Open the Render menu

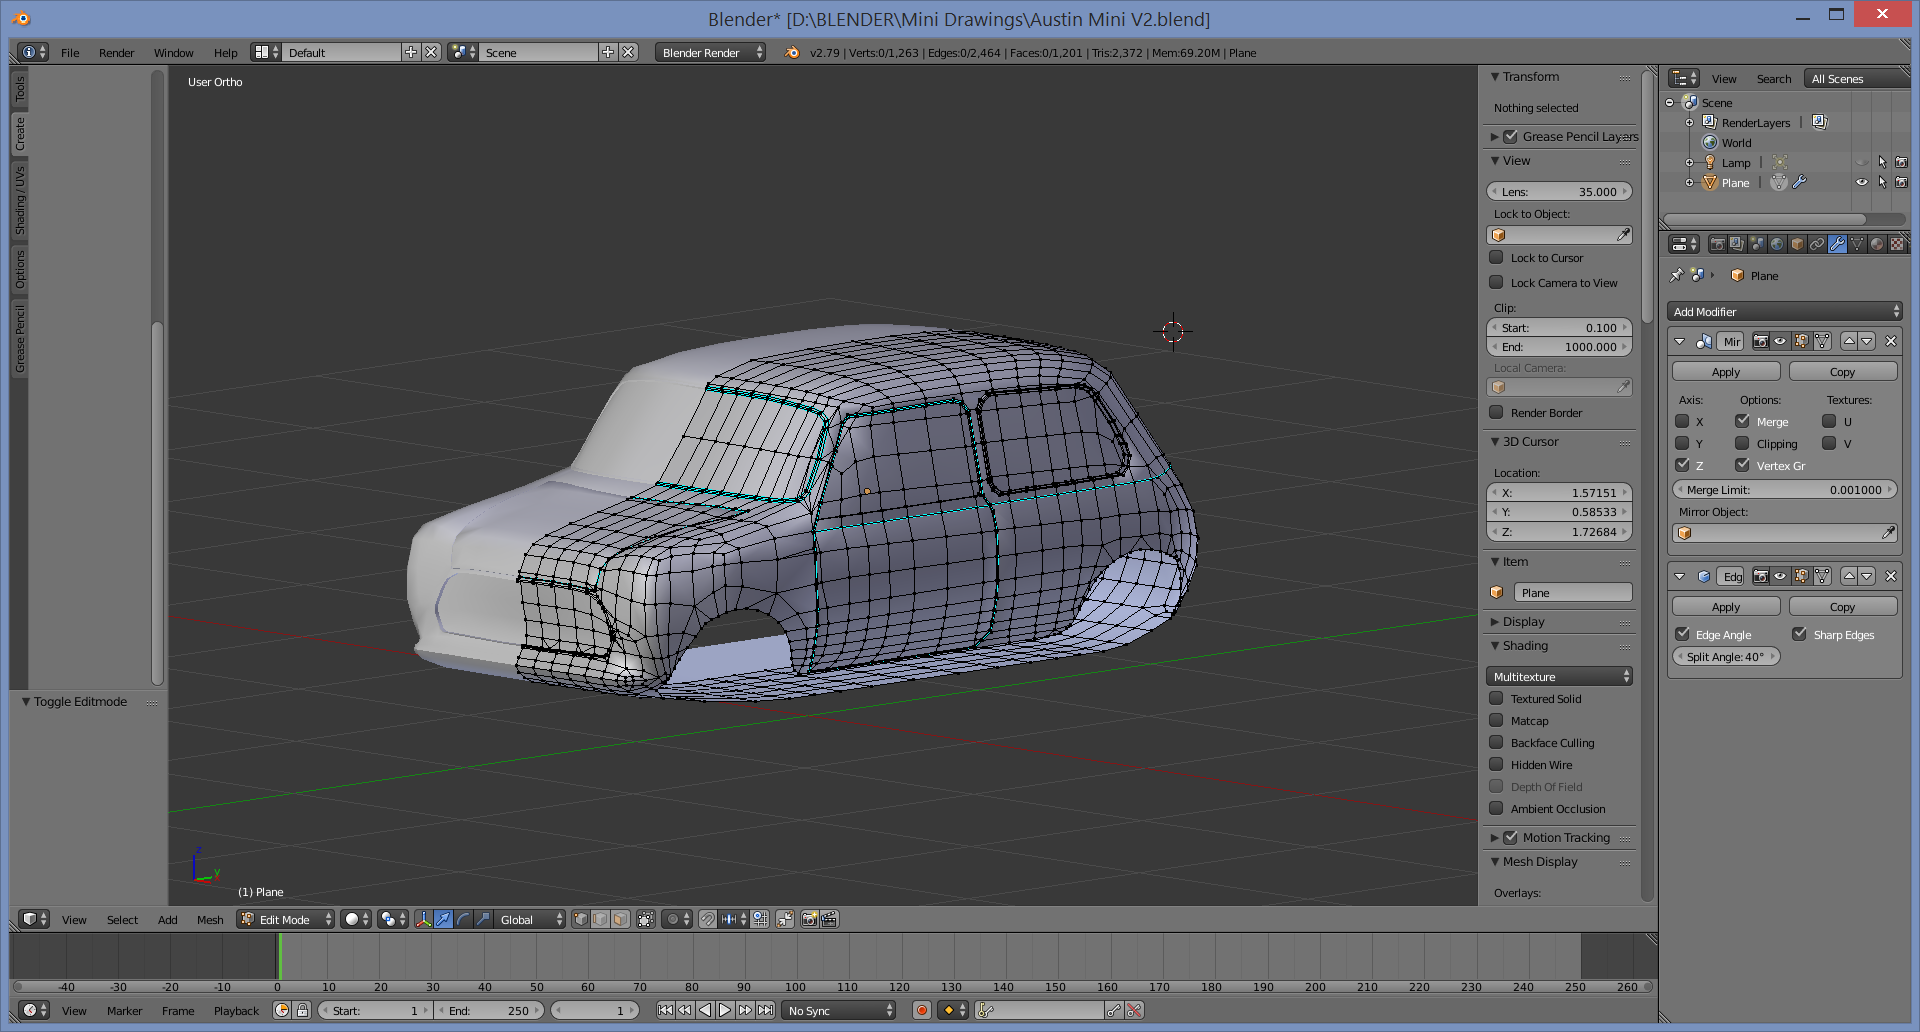point(116,53)
